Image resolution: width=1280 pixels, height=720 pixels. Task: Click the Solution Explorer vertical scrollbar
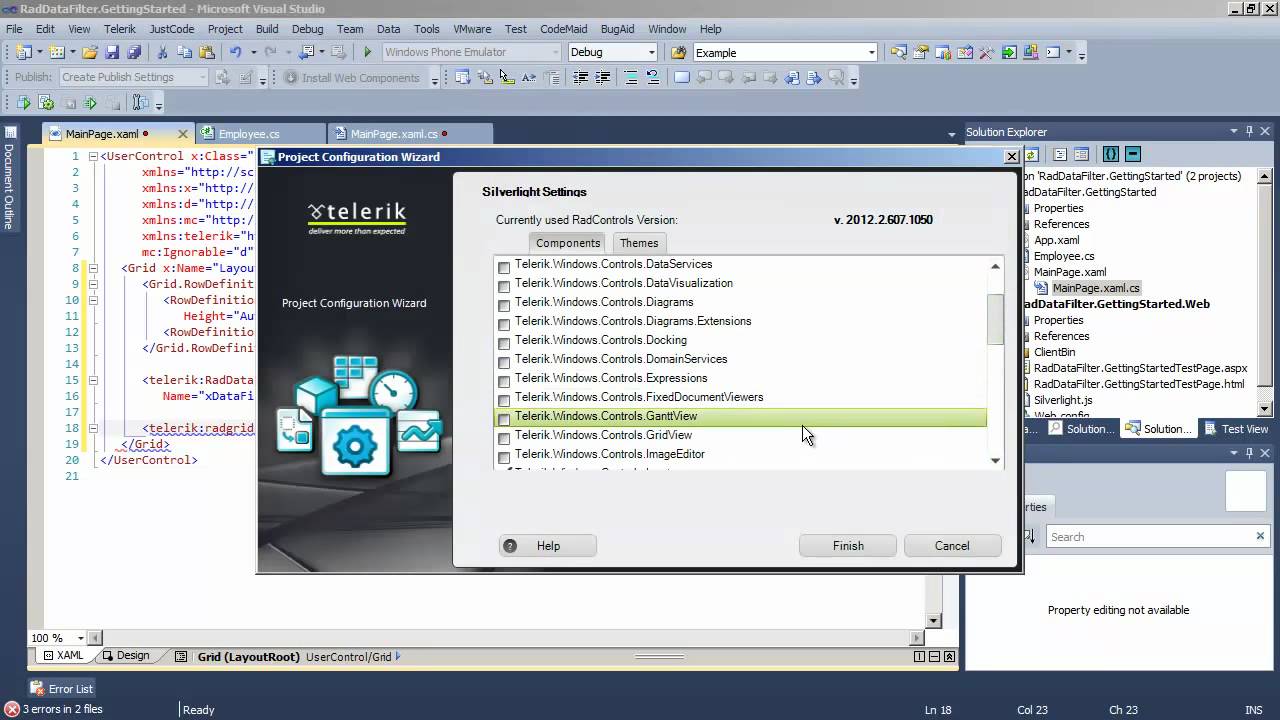click(x=1264, y=290)
